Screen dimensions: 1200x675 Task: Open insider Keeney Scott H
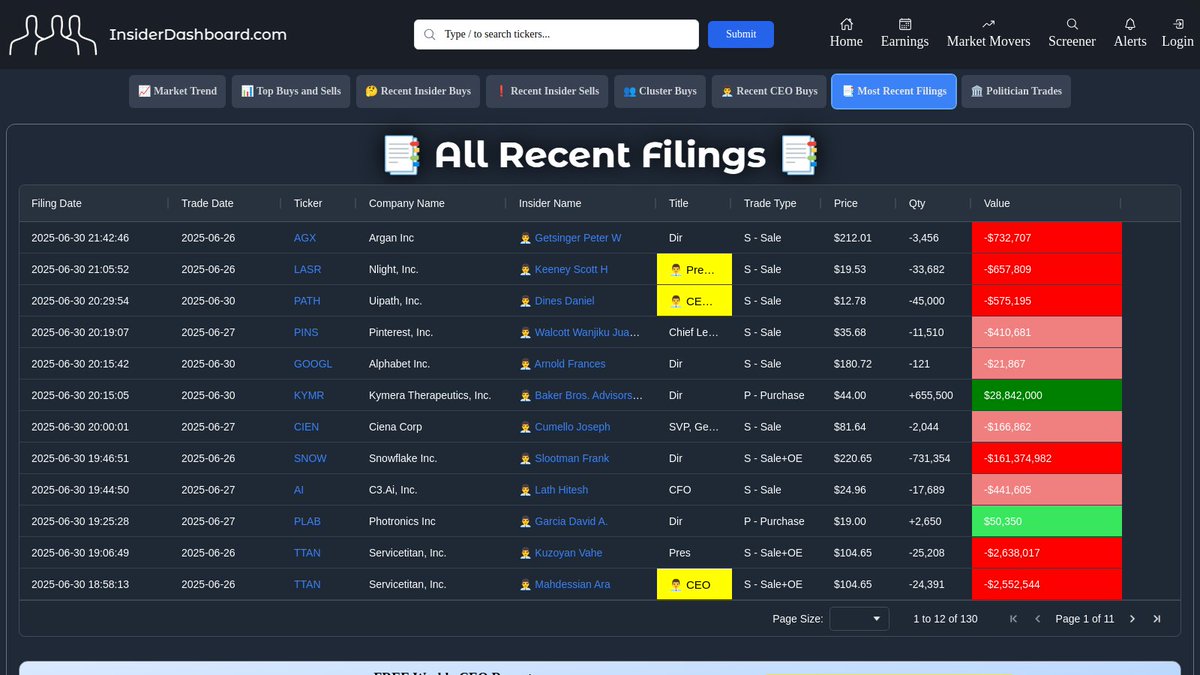[571, 269]
